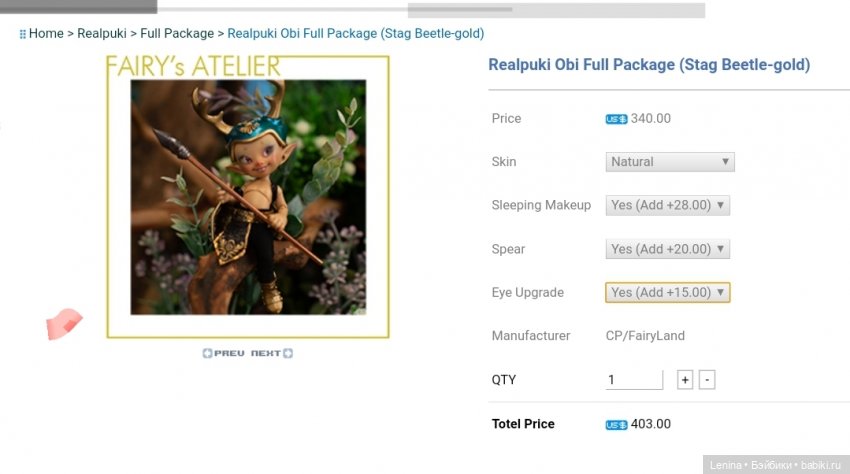Open the Realpuki breadcrumb link
This screenshot has width=850, height=474.
click(x=102, y=33)
